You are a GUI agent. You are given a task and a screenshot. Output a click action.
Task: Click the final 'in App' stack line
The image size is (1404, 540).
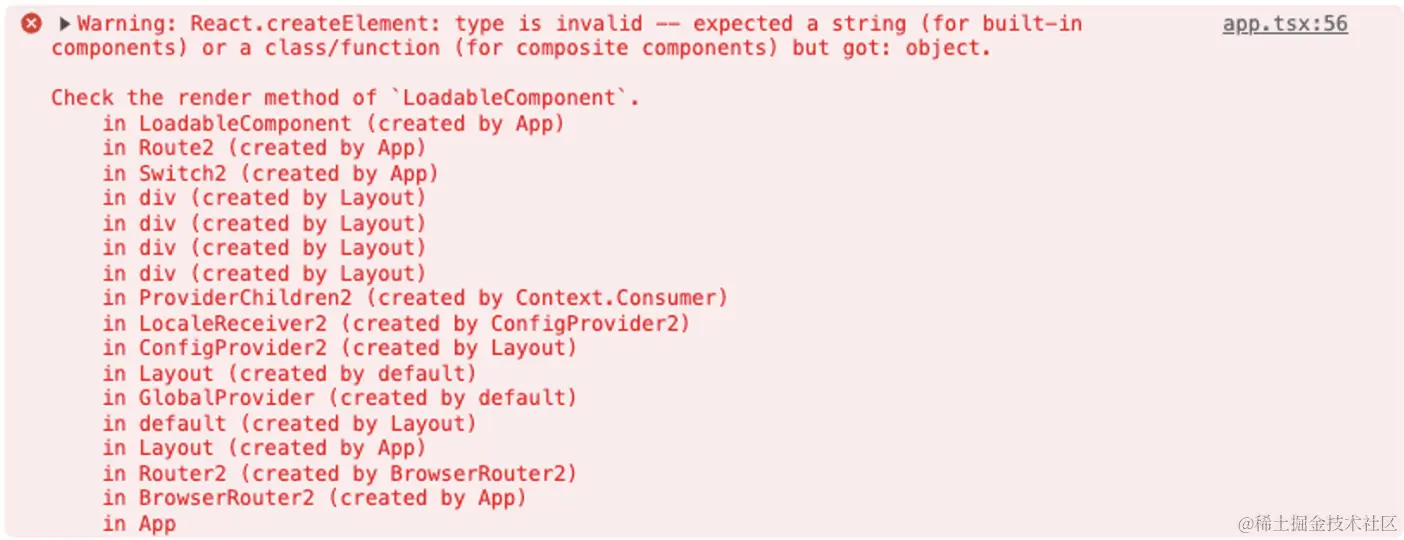(x=139, y=524)
